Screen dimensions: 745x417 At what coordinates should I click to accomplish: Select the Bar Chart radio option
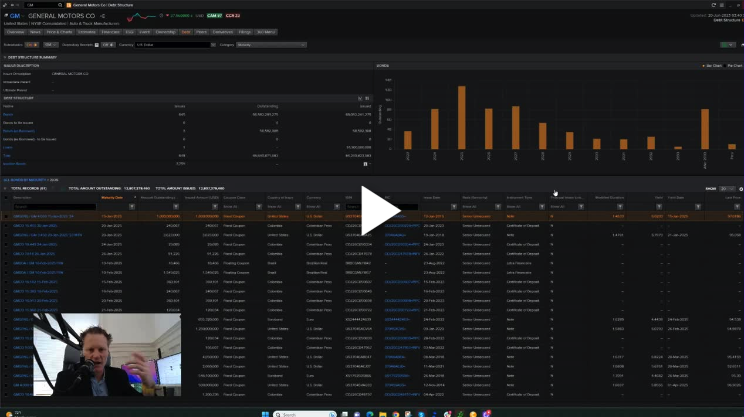click(704, 66)
